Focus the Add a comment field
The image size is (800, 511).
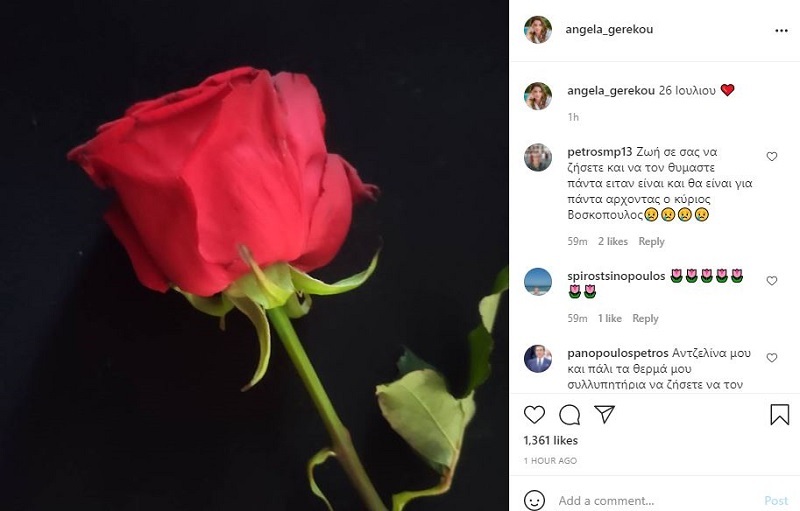pos(658,500)
